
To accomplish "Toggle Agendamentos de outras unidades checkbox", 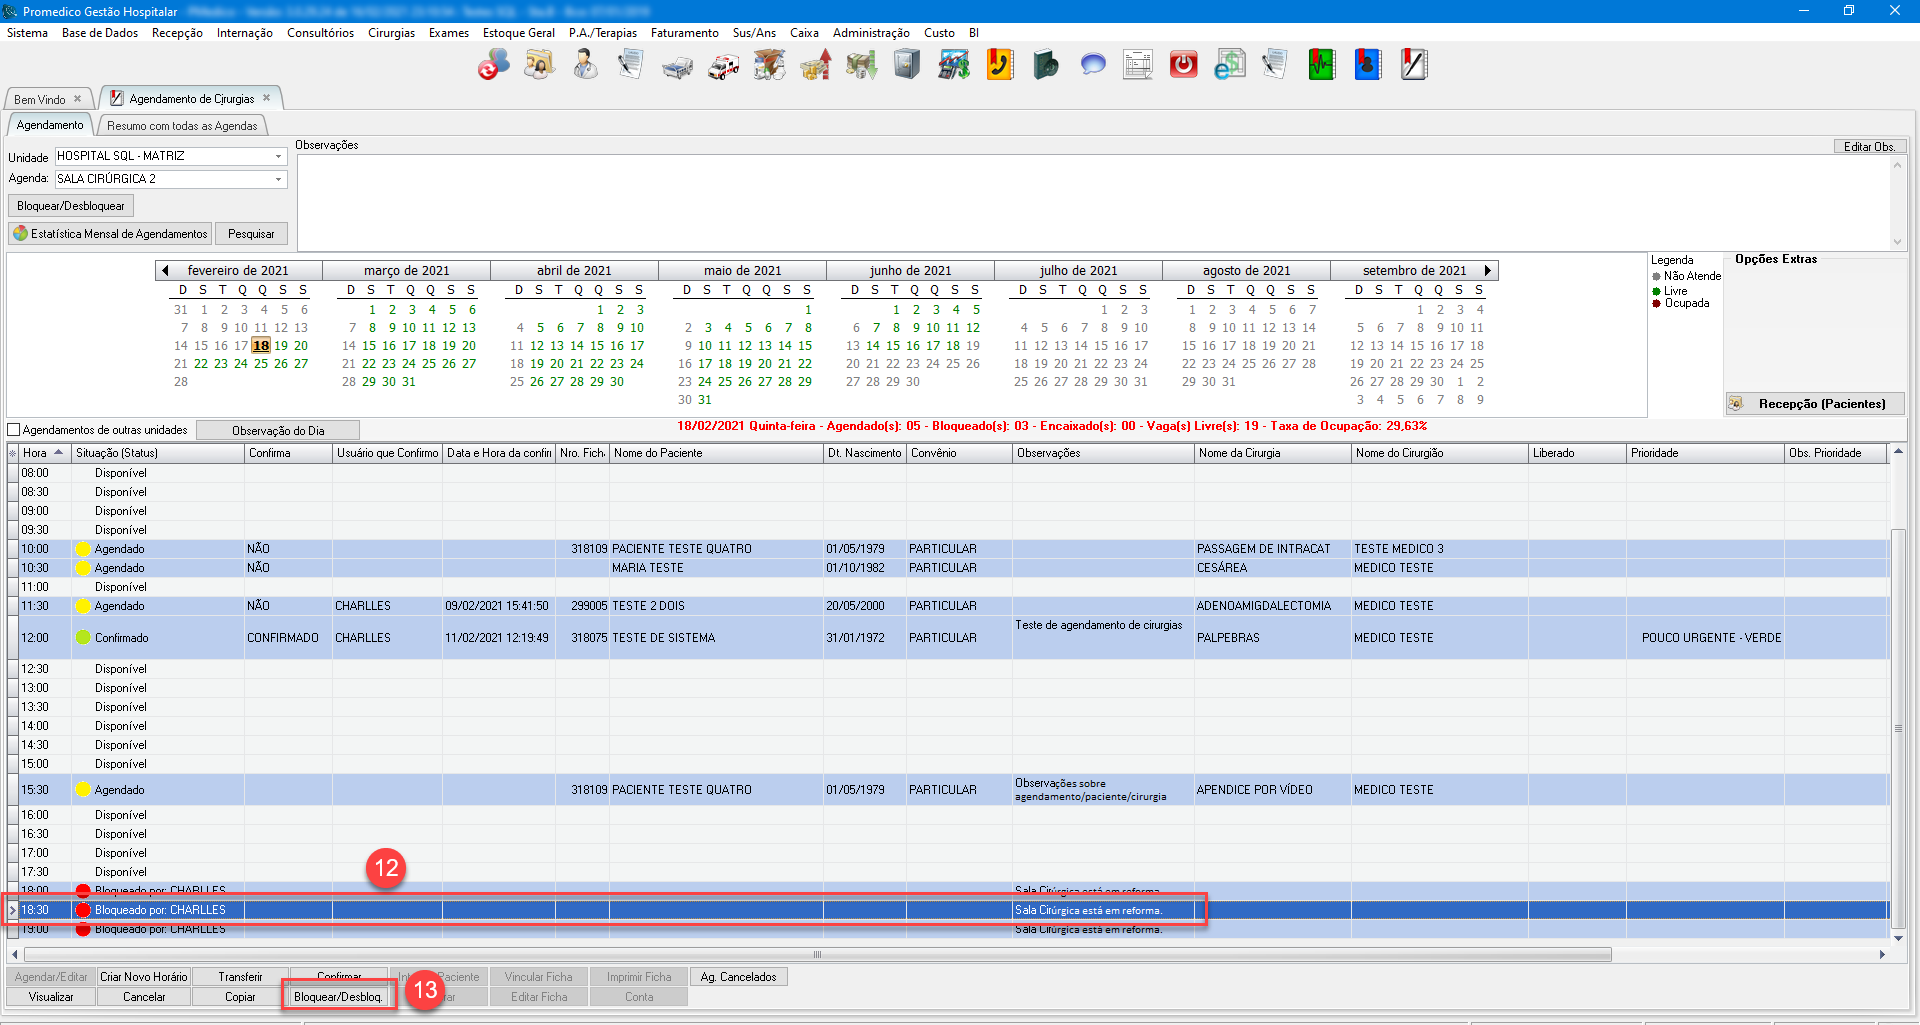I will (14, 430).
